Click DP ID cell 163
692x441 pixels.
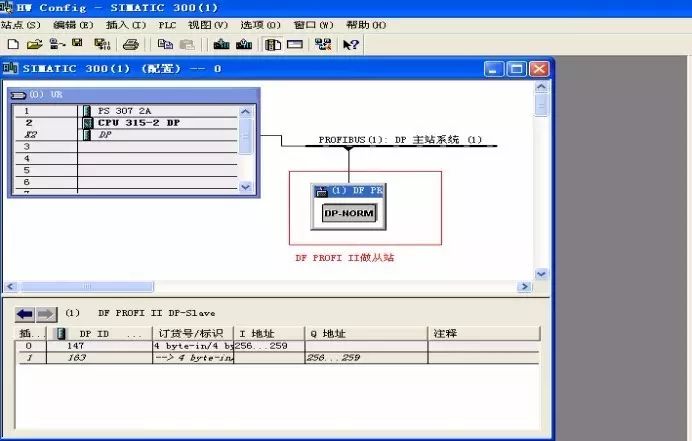point(99,358)
